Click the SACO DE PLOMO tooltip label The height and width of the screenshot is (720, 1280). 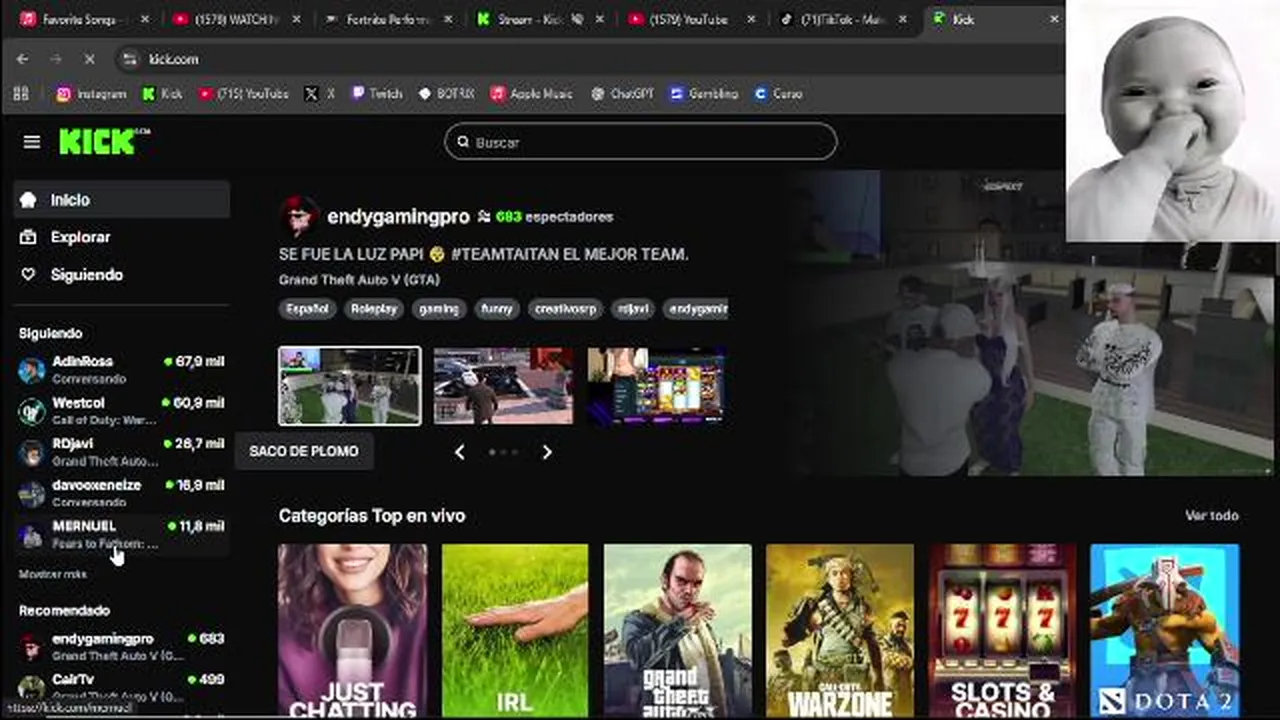pos(304,451)
